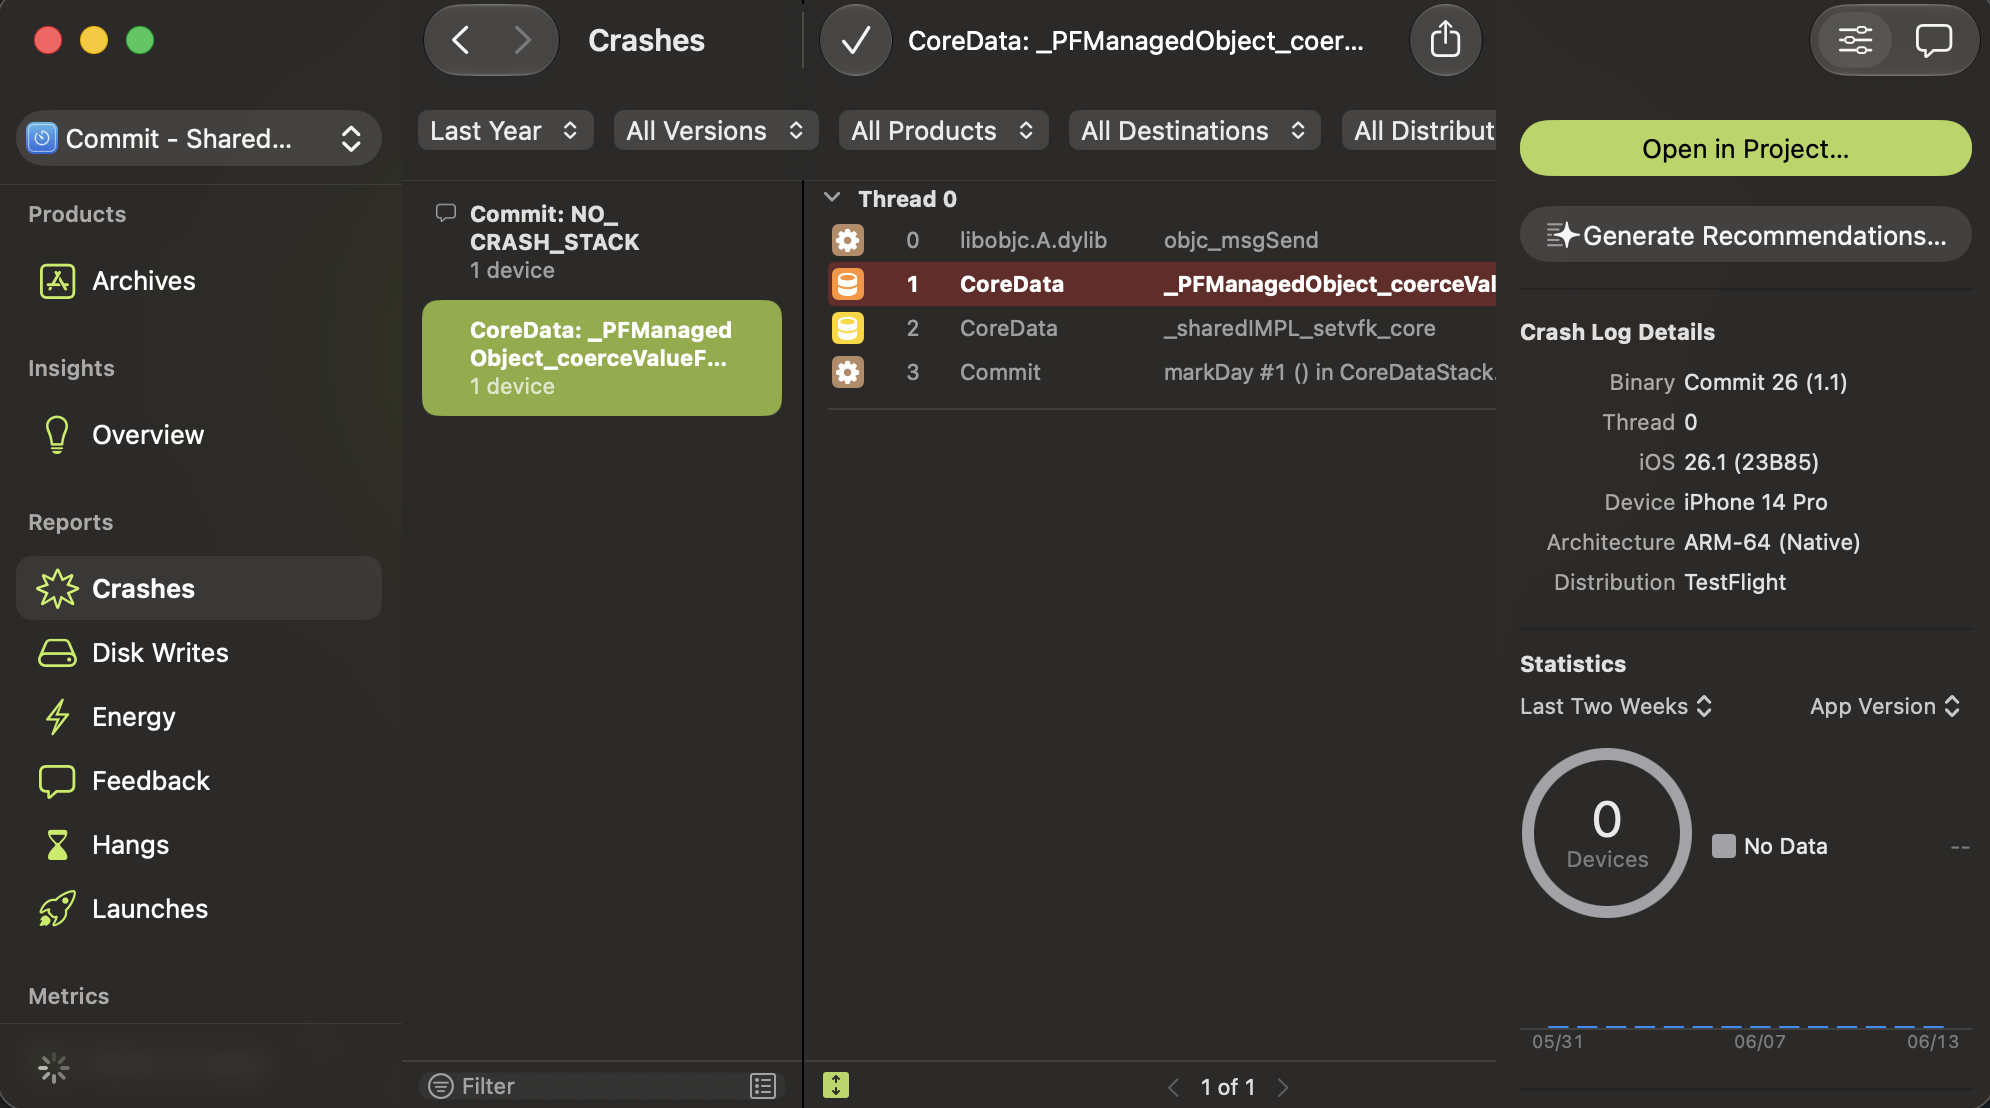
Task: Click the Device value iPhone 14 Pro
Action: pyautogui.click(x=1756, y=502)
